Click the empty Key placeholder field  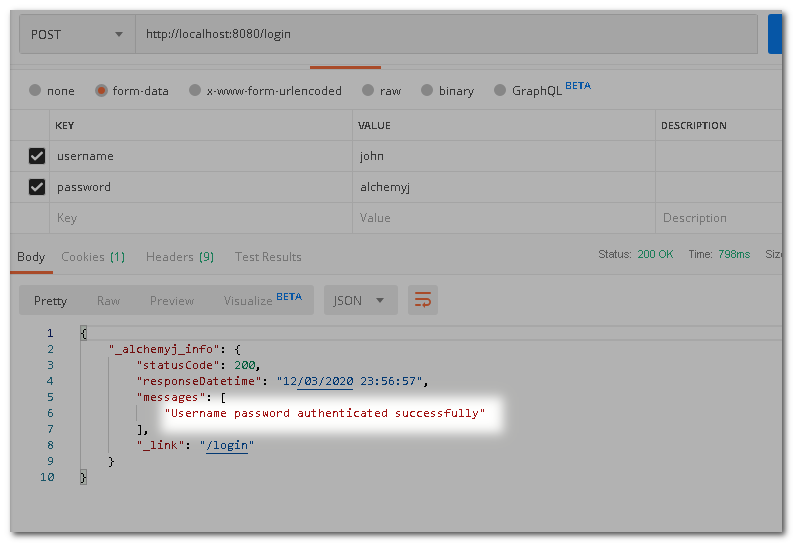click(201, 218)
